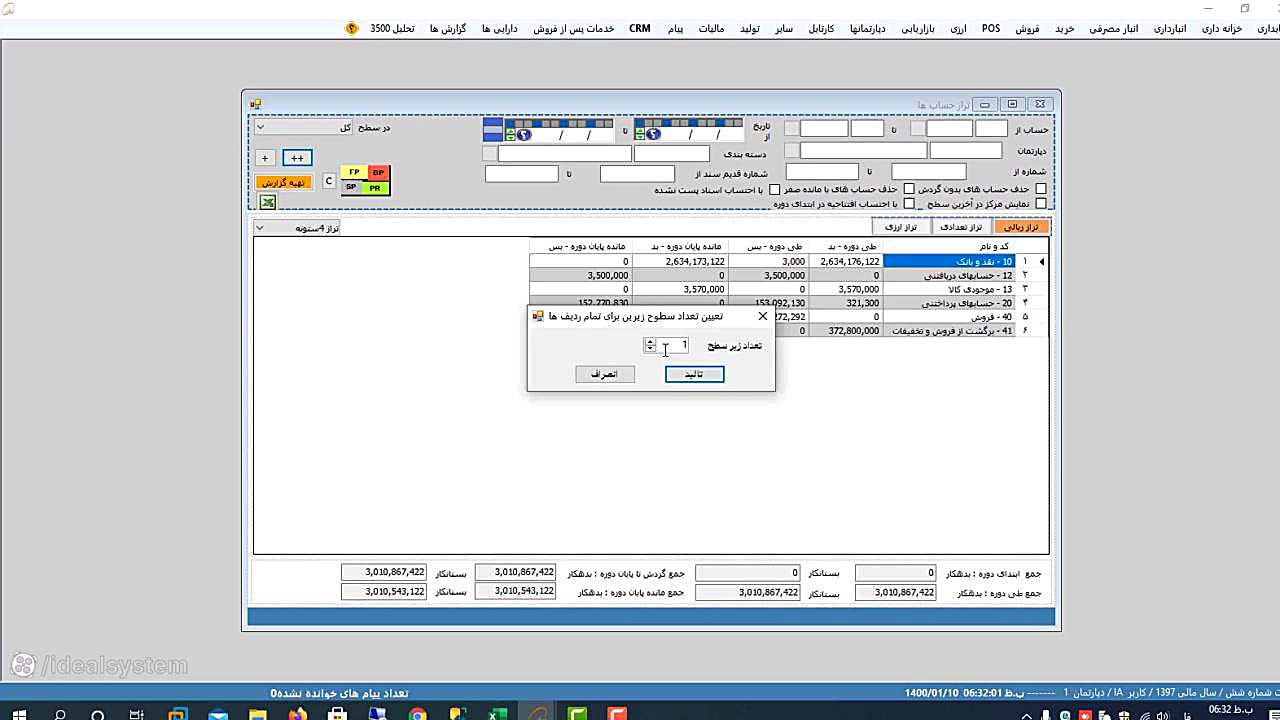Toggle نمایش مرکز در آخرین سطح checkbox

click(1041, 204)
